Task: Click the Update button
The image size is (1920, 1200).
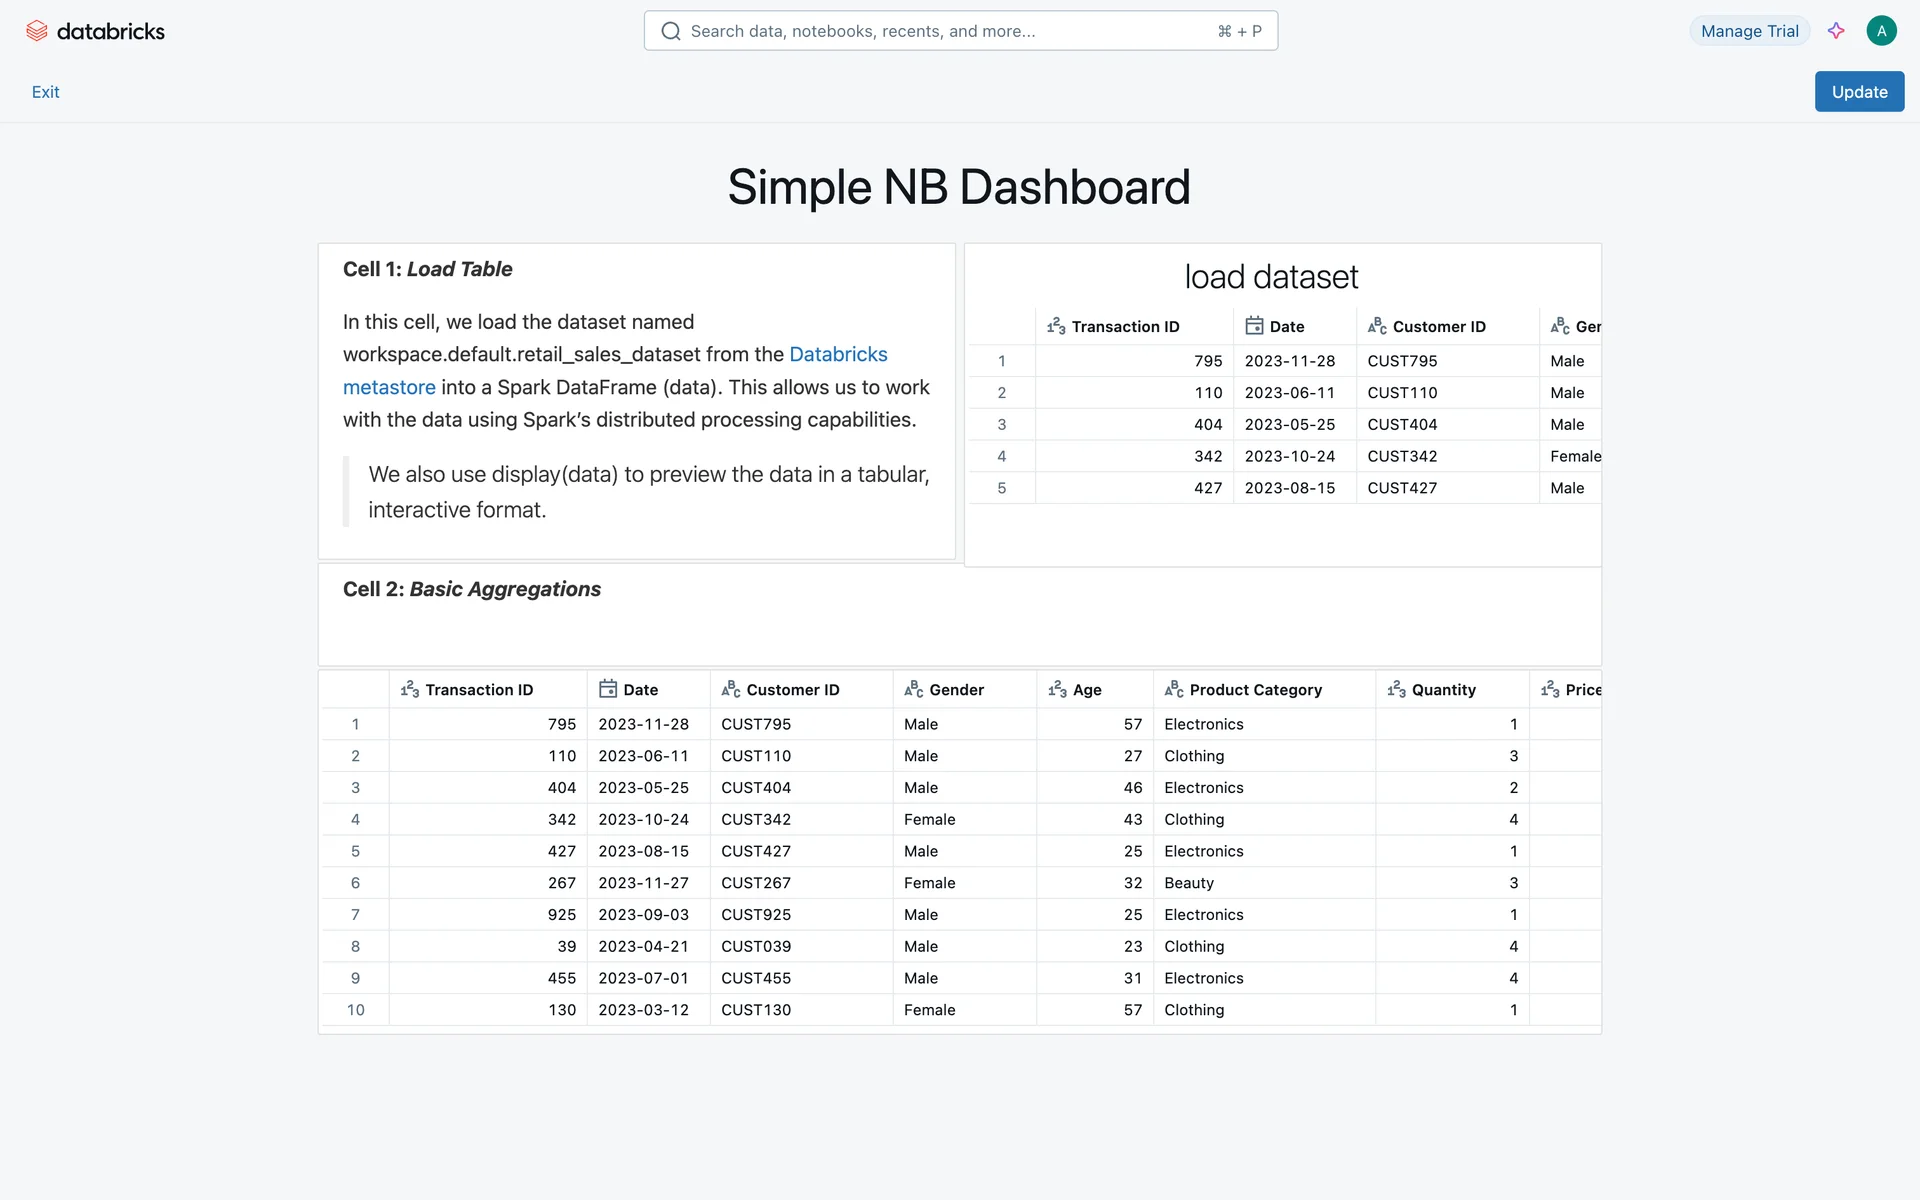Action: tap(1859, 92)
